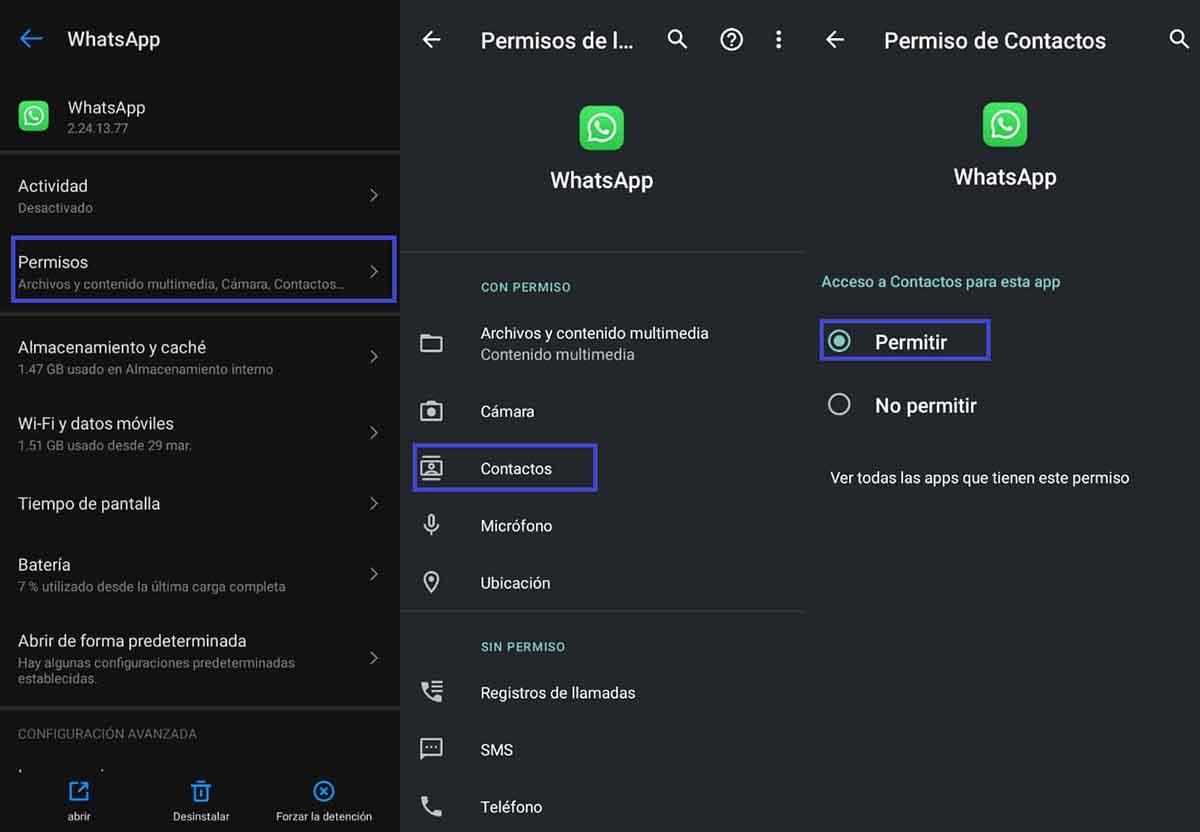This screenshot has height=832, width=1200.
Task: Open Cámara permission row
Action: point(602,411)
